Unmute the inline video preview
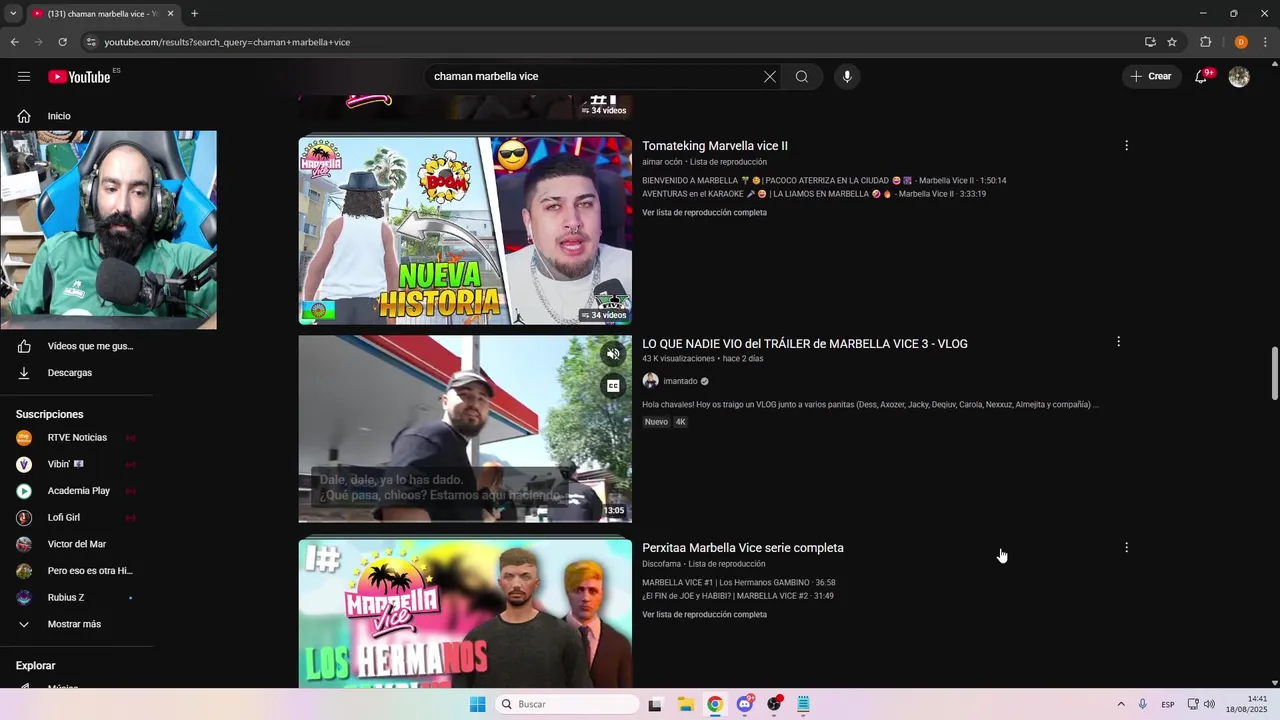The height and width of the screenshot is (720, 1280). point(613,353)
